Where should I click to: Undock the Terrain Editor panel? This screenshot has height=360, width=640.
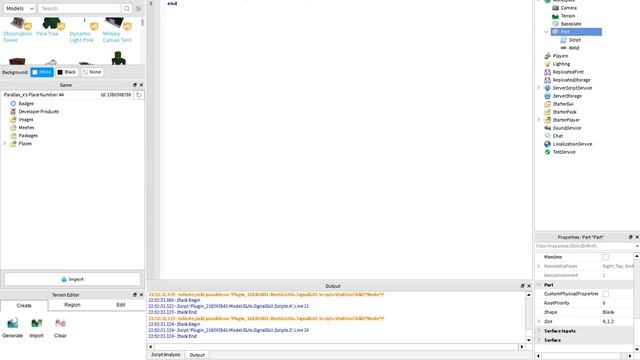(x=135, y=295)
